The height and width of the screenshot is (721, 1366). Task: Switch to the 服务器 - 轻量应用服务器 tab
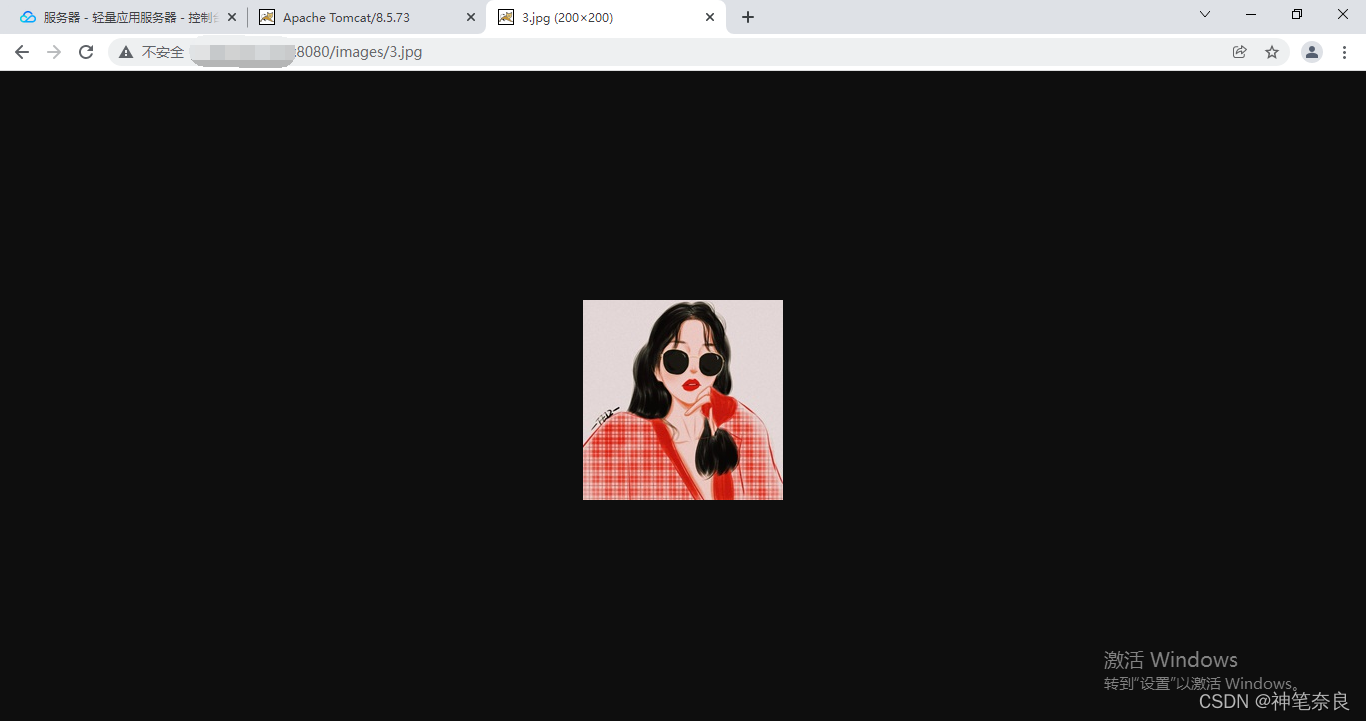click(x=129, y=17)
